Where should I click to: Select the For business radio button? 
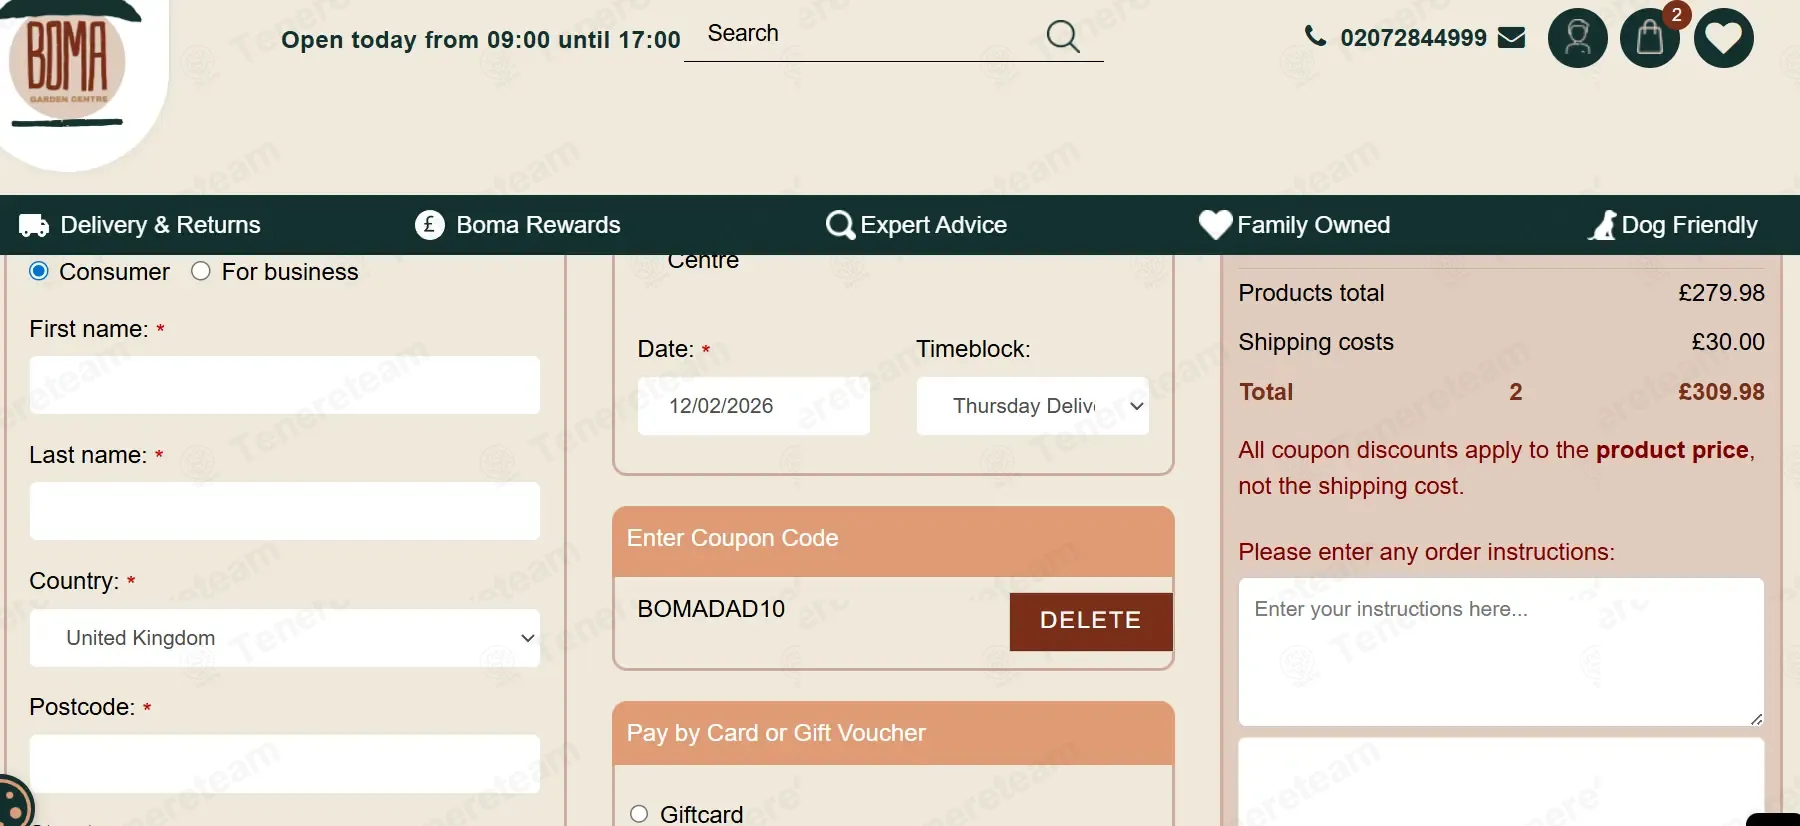tap(201, 271)
